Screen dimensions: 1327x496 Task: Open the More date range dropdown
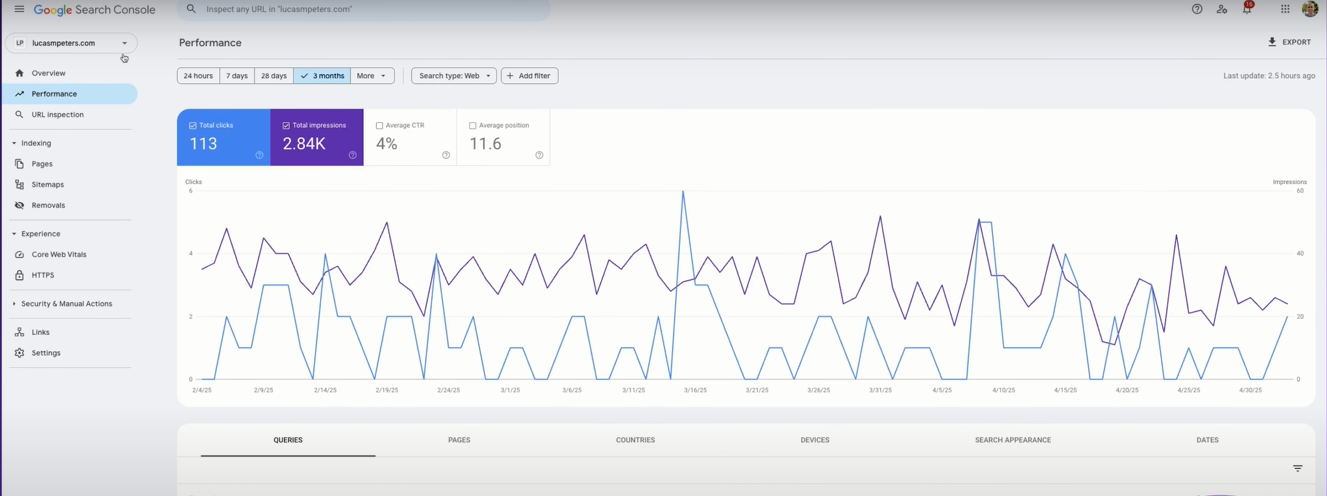click(x=372, y=76)
